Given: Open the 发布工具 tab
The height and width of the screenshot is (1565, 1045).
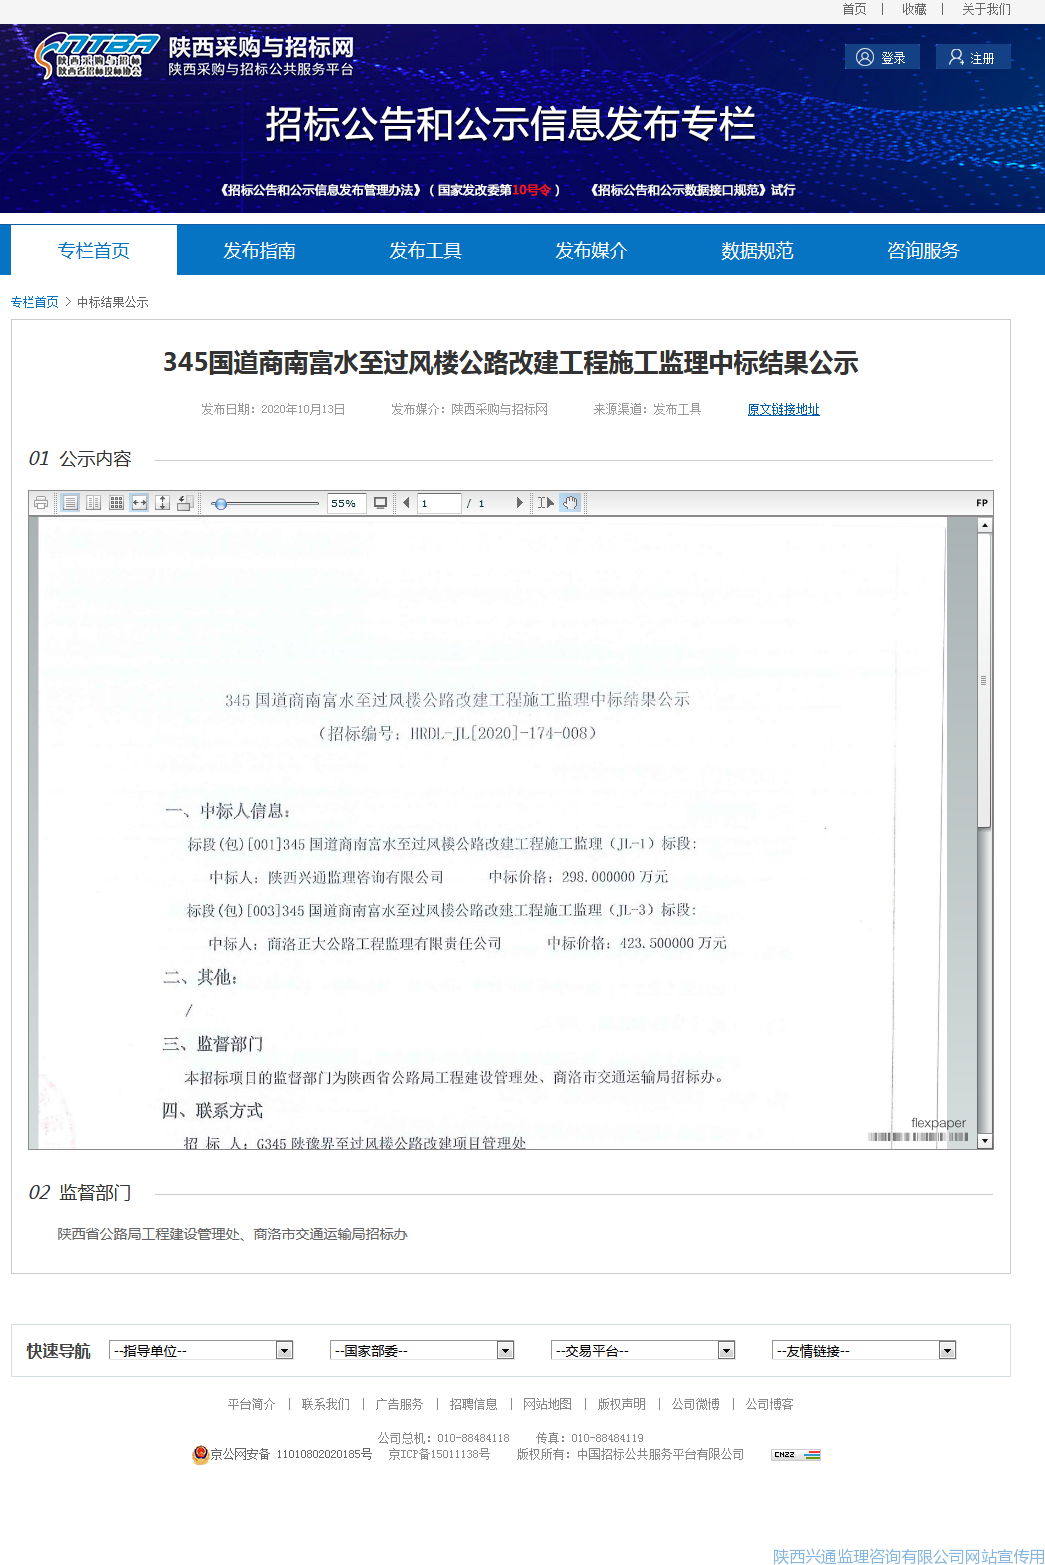Looking at the screenshot, I should coord(426,250).
